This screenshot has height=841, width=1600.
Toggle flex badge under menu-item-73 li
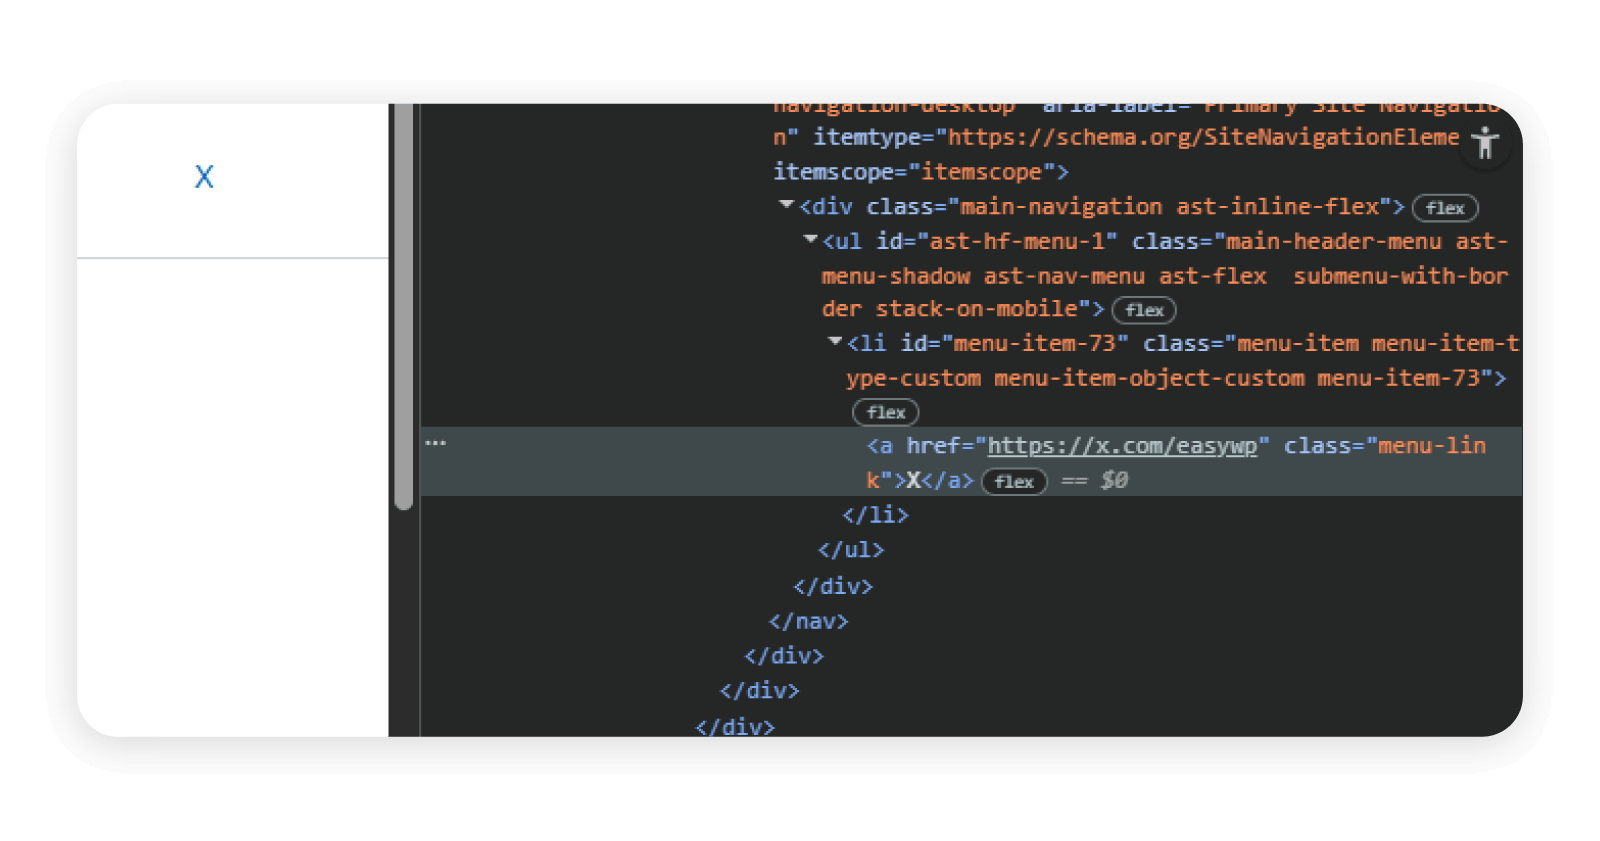(x=885, y=412)
